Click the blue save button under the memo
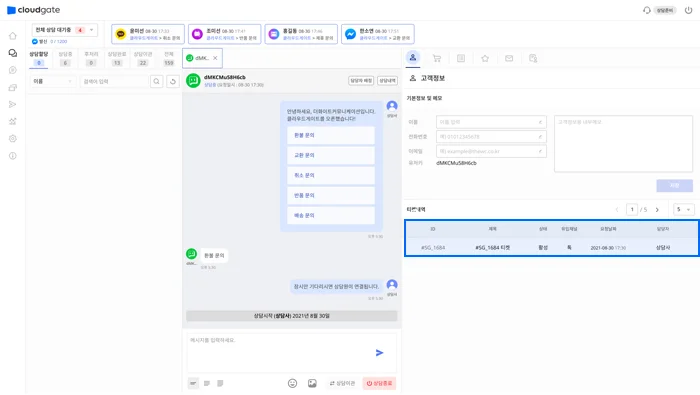Screen dimensions: 700x395 674,186
